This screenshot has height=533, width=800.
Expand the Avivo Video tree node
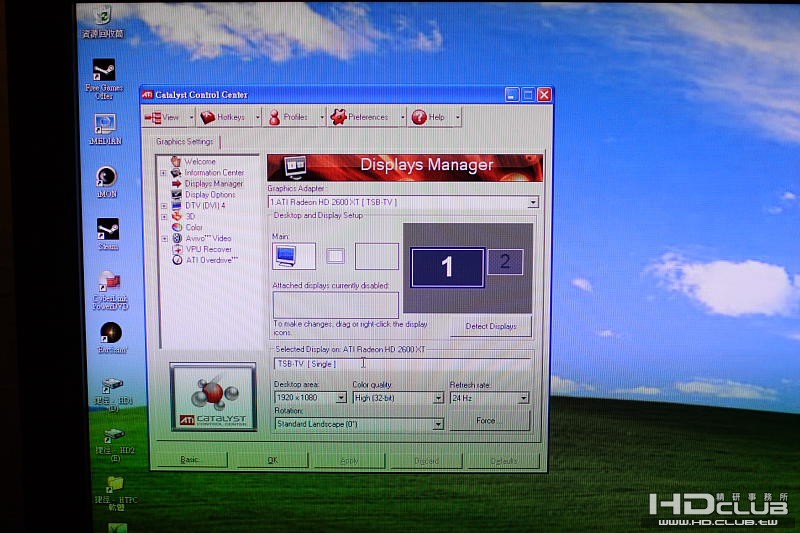pos(164,239)
